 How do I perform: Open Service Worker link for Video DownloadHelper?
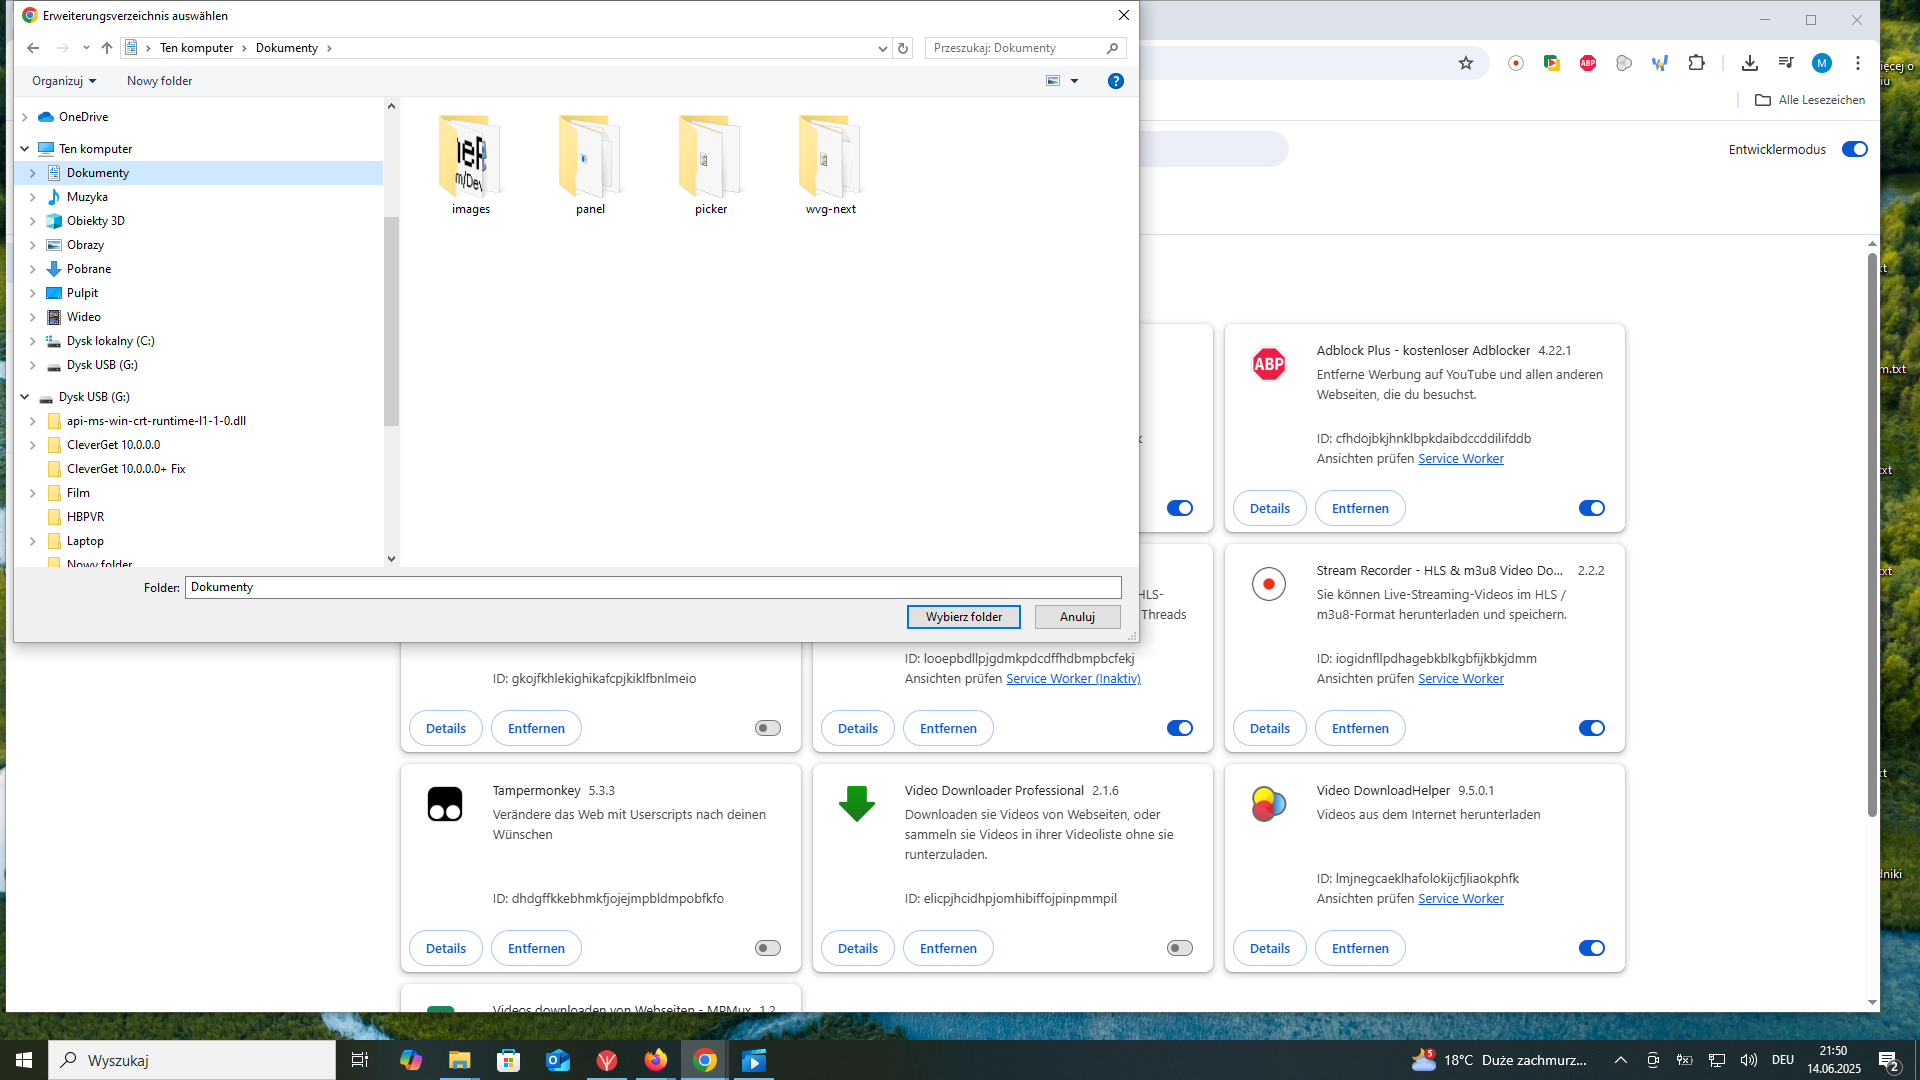pos(1460,898)
